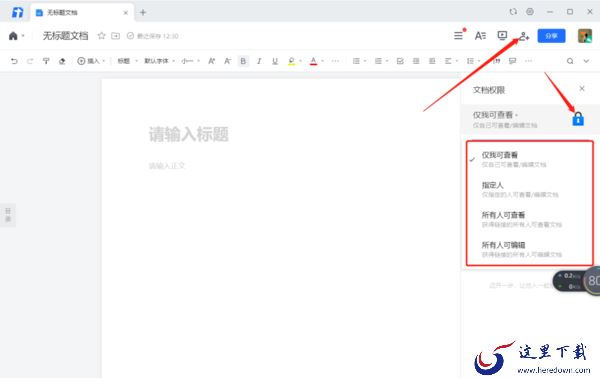The width and height of the screenshot is (600, 378).
Task: Click the refresh icon in title bar
Action: [x=513, y=12]
